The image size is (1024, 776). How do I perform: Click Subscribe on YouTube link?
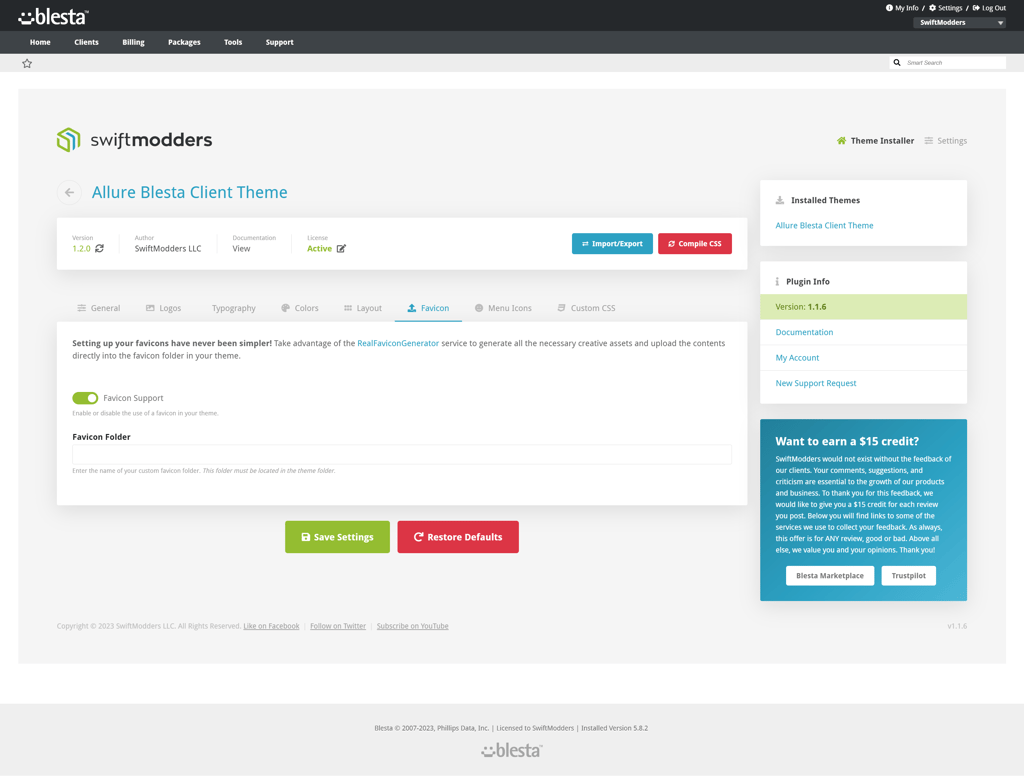[412, 626]
